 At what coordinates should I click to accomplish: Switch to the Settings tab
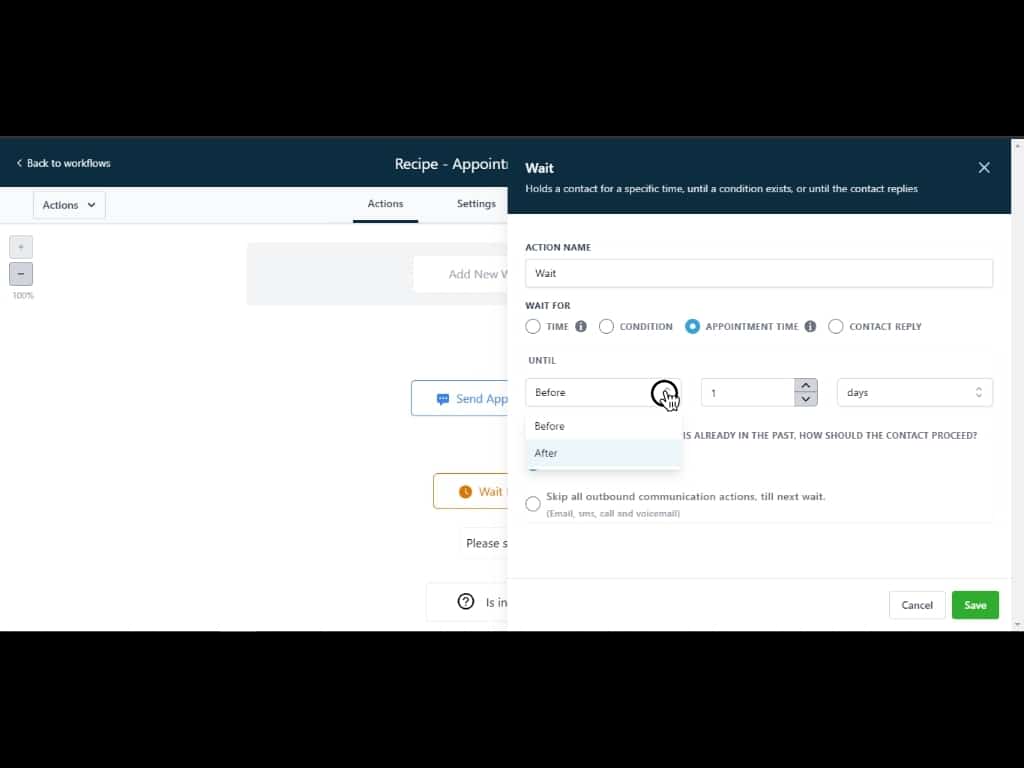[476, 204]
